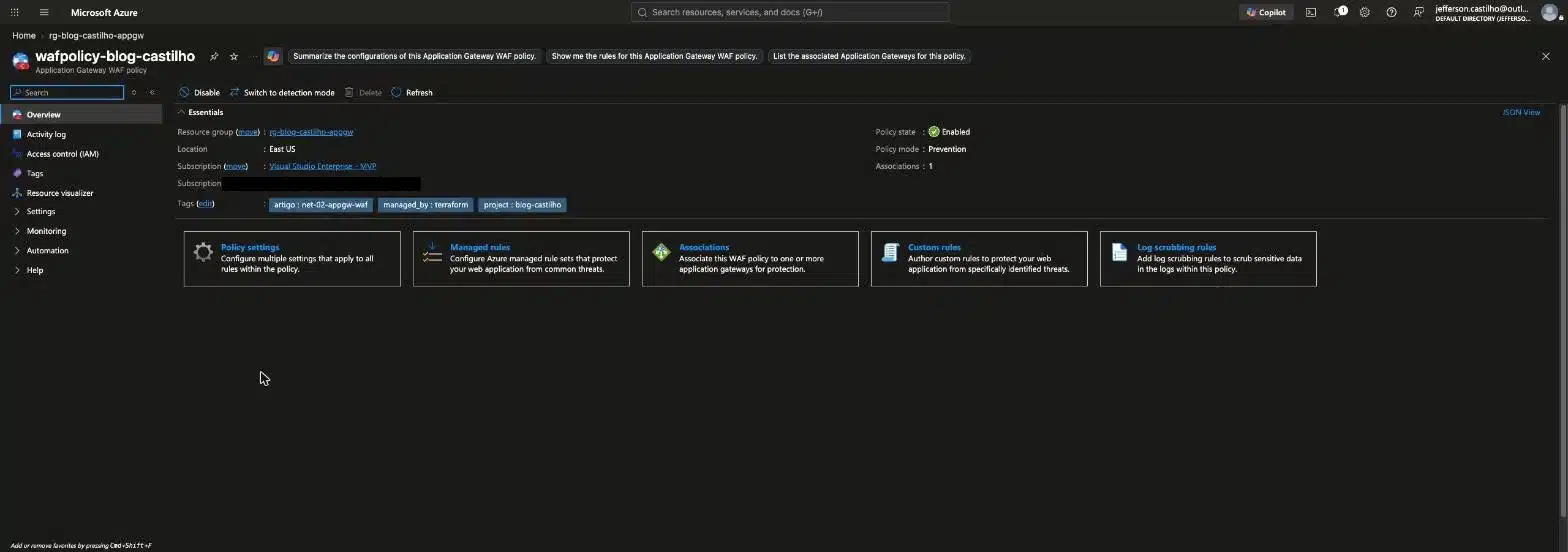This screenshot has width=1568, height=552.
Task: Open the Policy settings card
Action: 292,258
